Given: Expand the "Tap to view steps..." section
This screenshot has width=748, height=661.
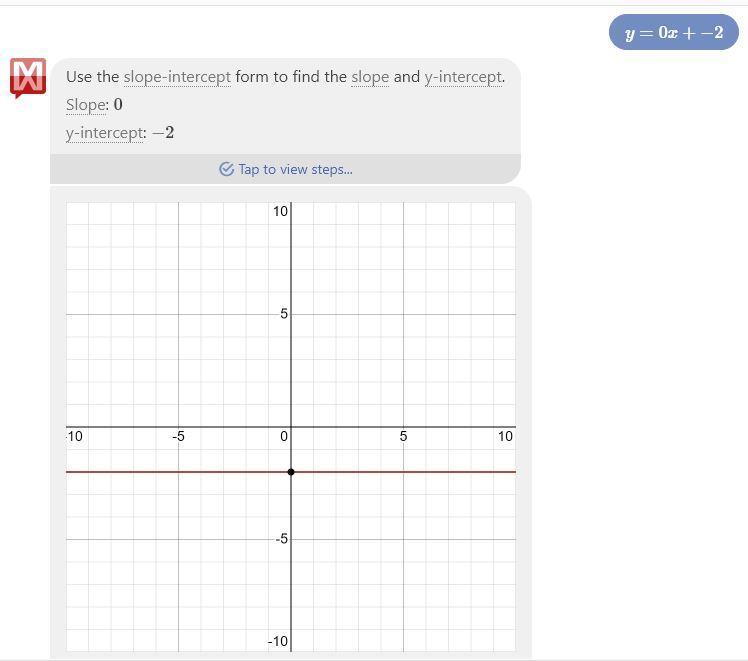Looking at the screenshot, I should click(x=295, y=170).
